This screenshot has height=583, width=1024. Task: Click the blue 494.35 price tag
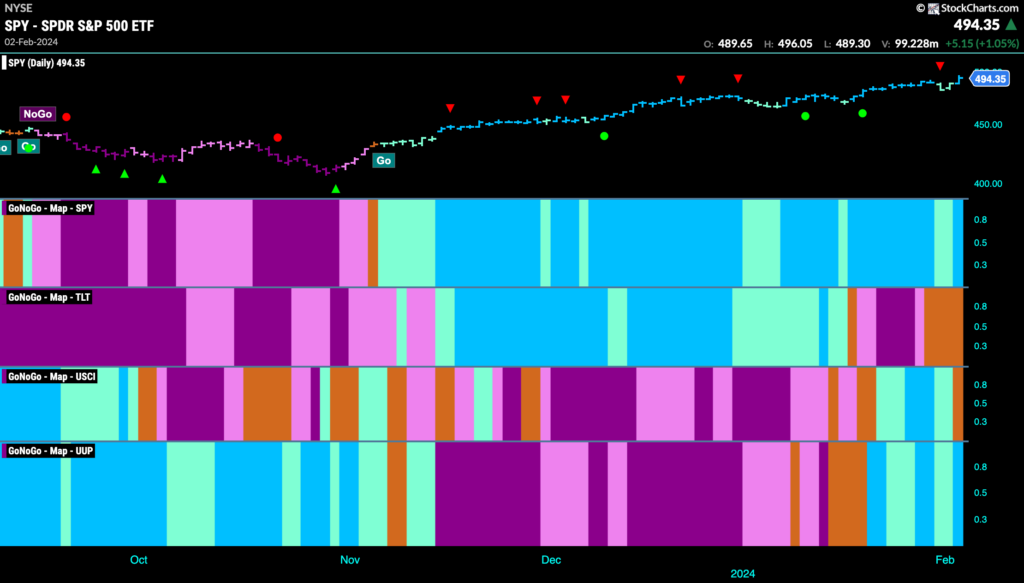point(989,79)
